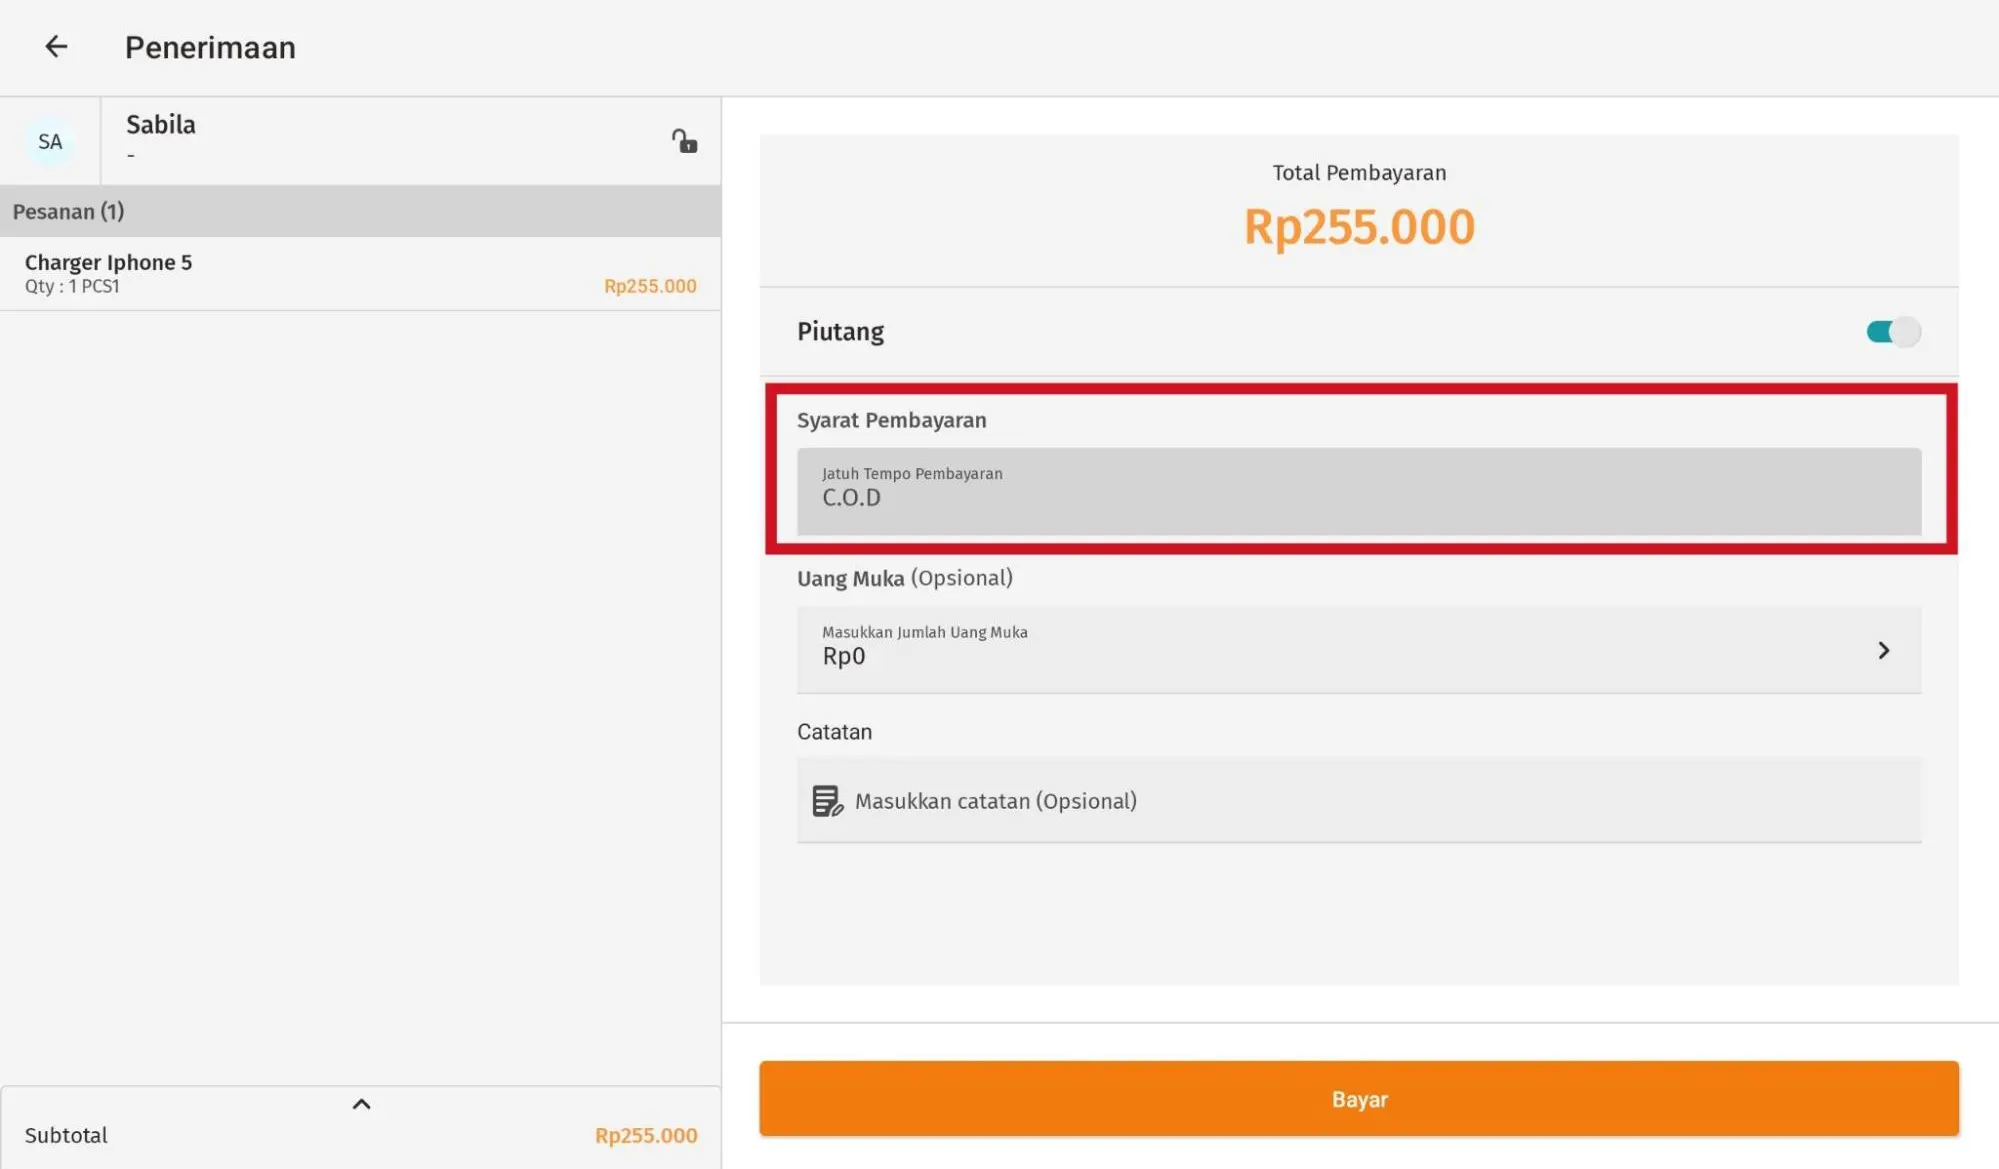The image size is (1999, 1169).
Task: Open the Jatuh Tempo Pembayaran C.O.D selector
Action: (1358, 491)
